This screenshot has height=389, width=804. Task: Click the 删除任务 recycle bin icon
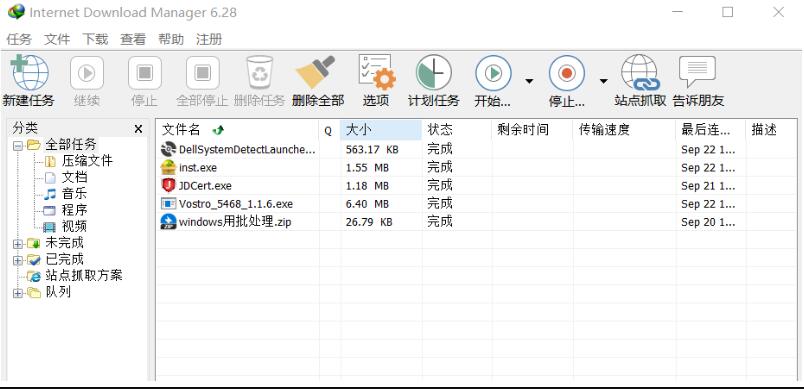pos(259,73)
